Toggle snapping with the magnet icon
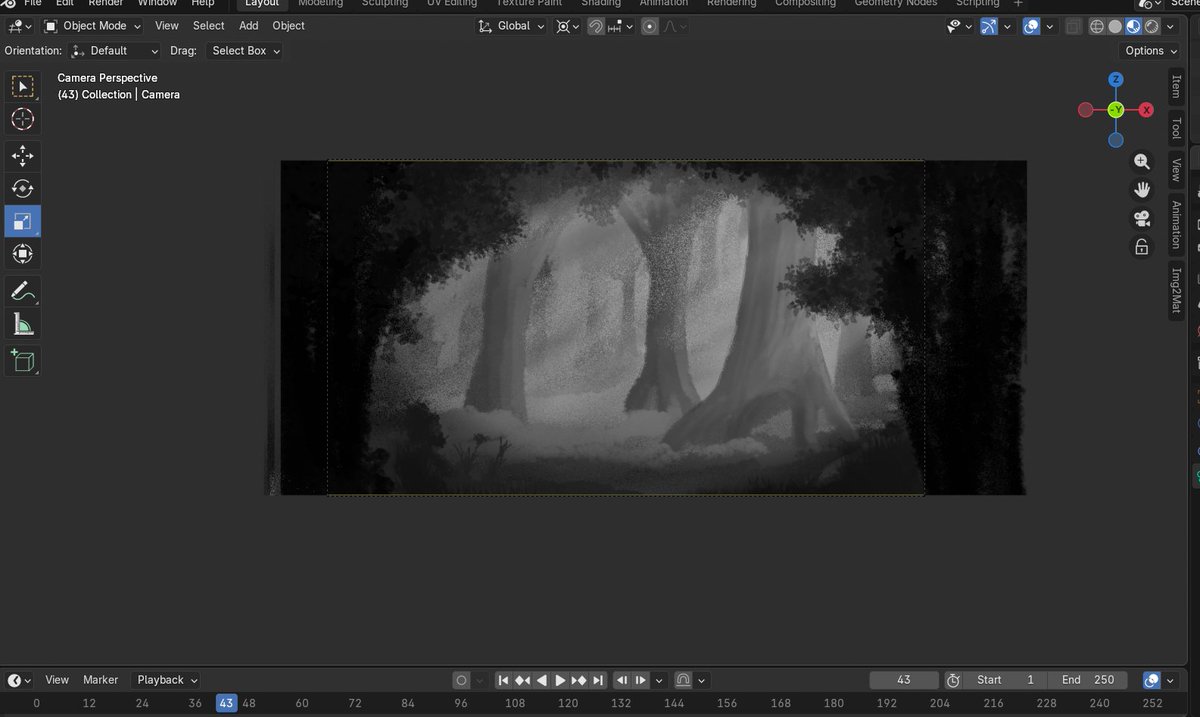 point(596,26)
